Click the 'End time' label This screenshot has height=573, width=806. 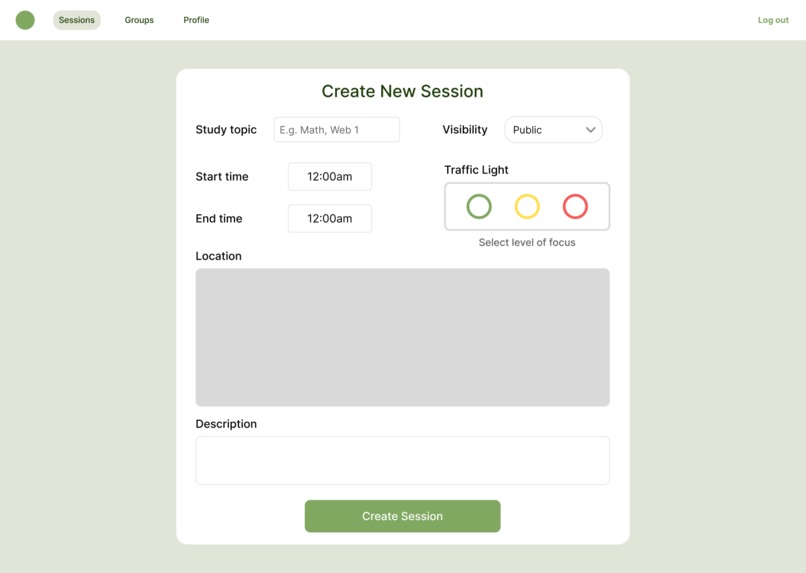(219, 218)
